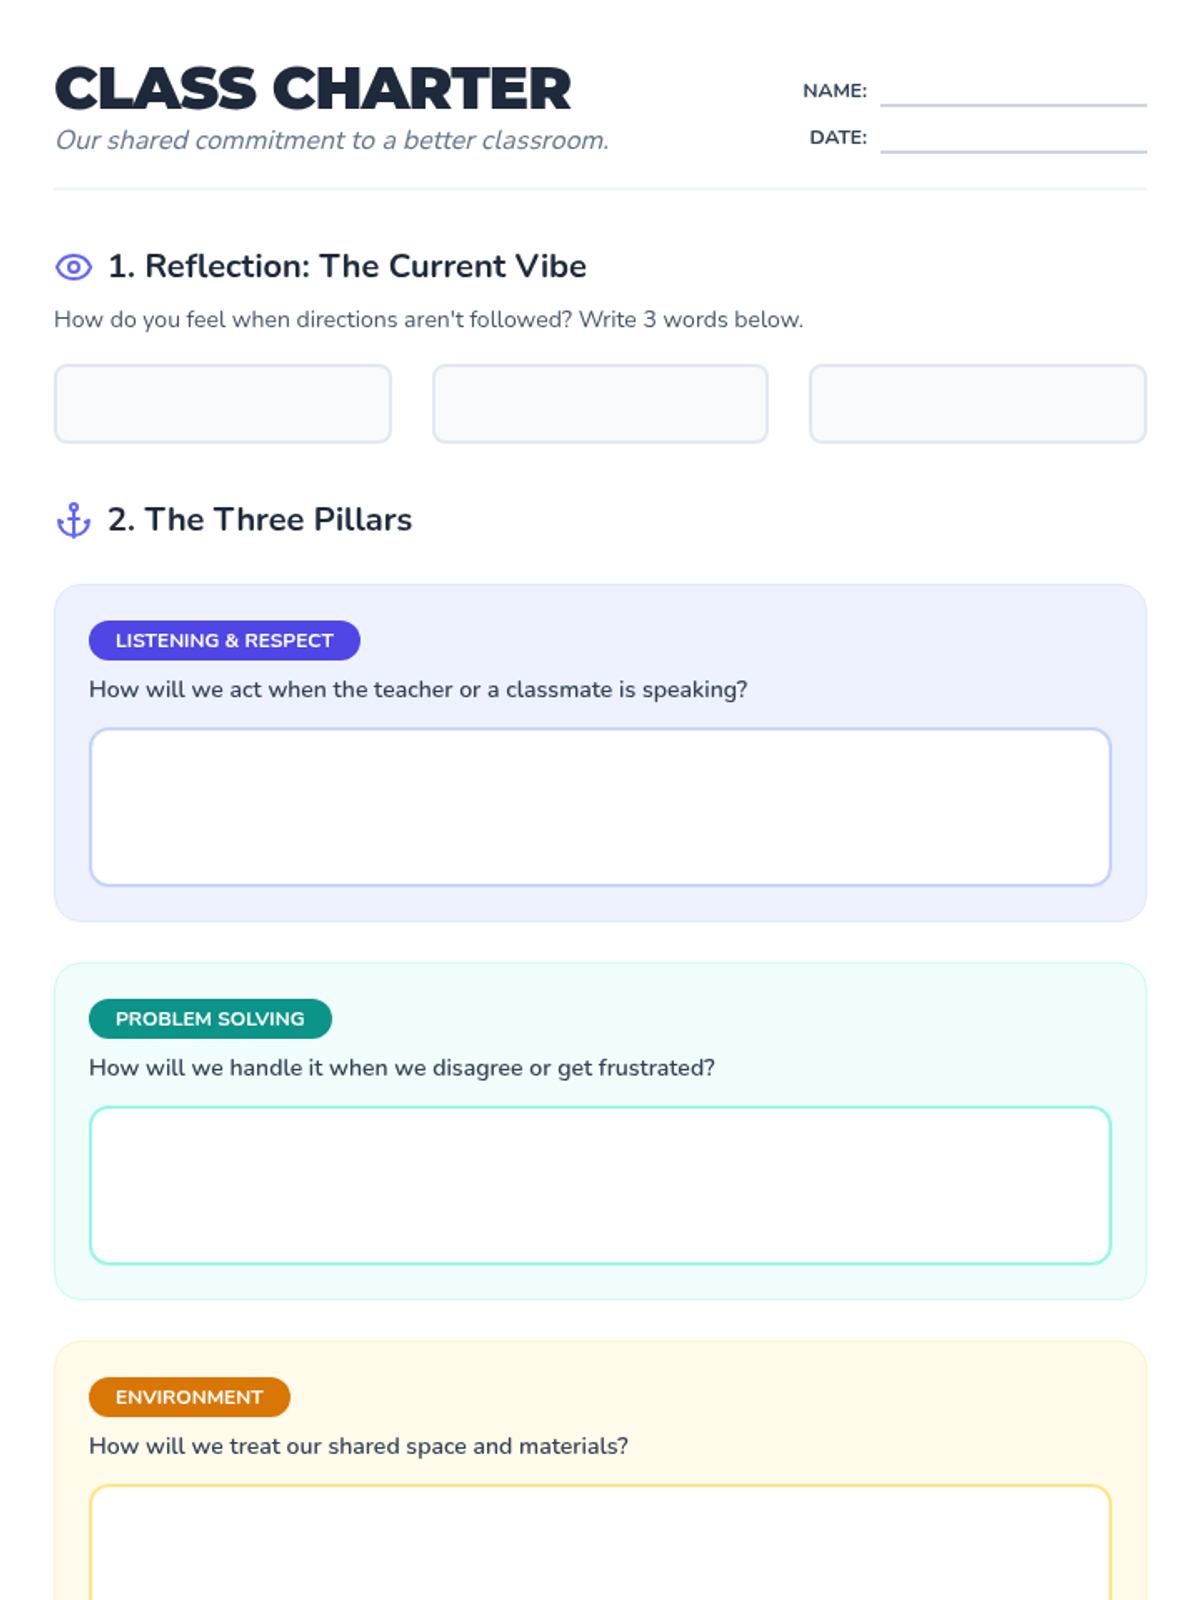Focus the Listening & Respect answer box
This screenshot has height=1600, width=1200.
[600, 807]
